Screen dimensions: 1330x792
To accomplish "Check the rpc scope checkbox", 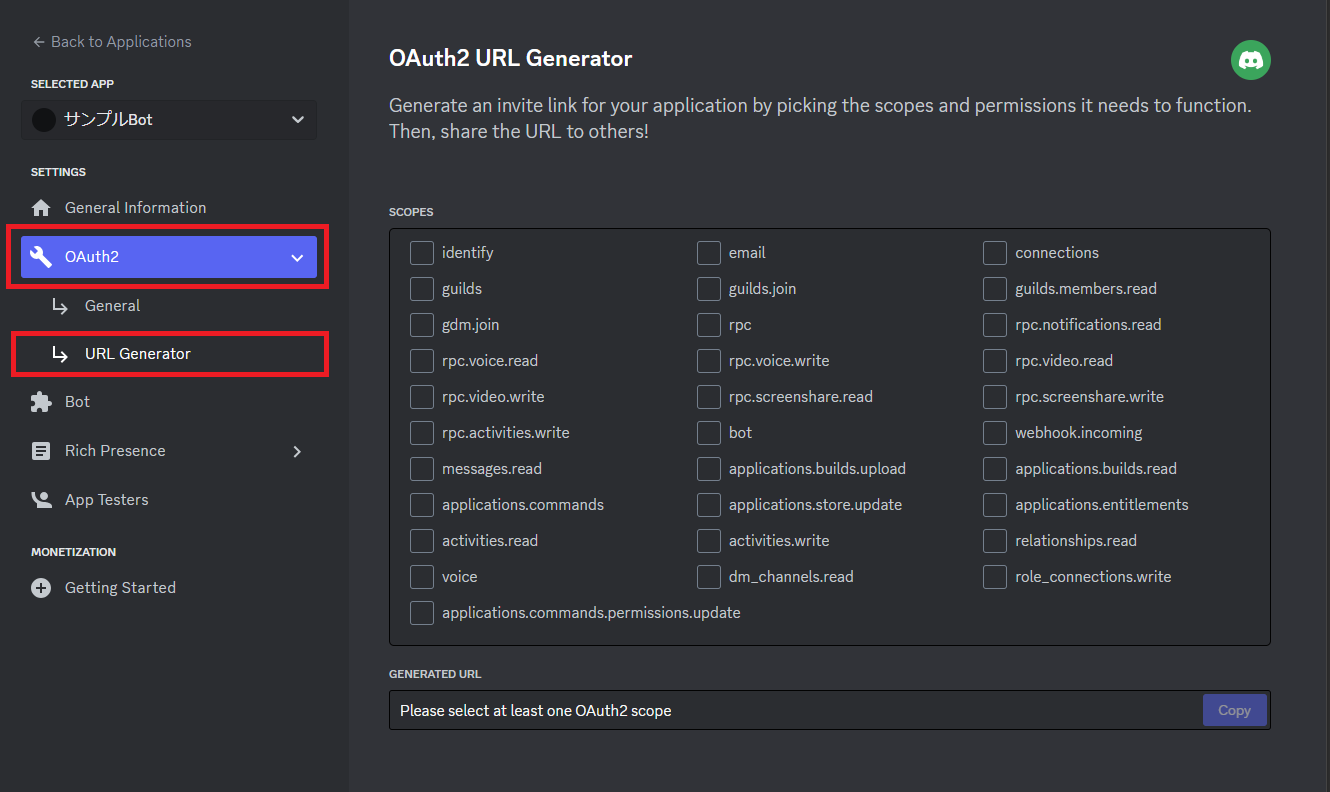I will tap(709, 325).
